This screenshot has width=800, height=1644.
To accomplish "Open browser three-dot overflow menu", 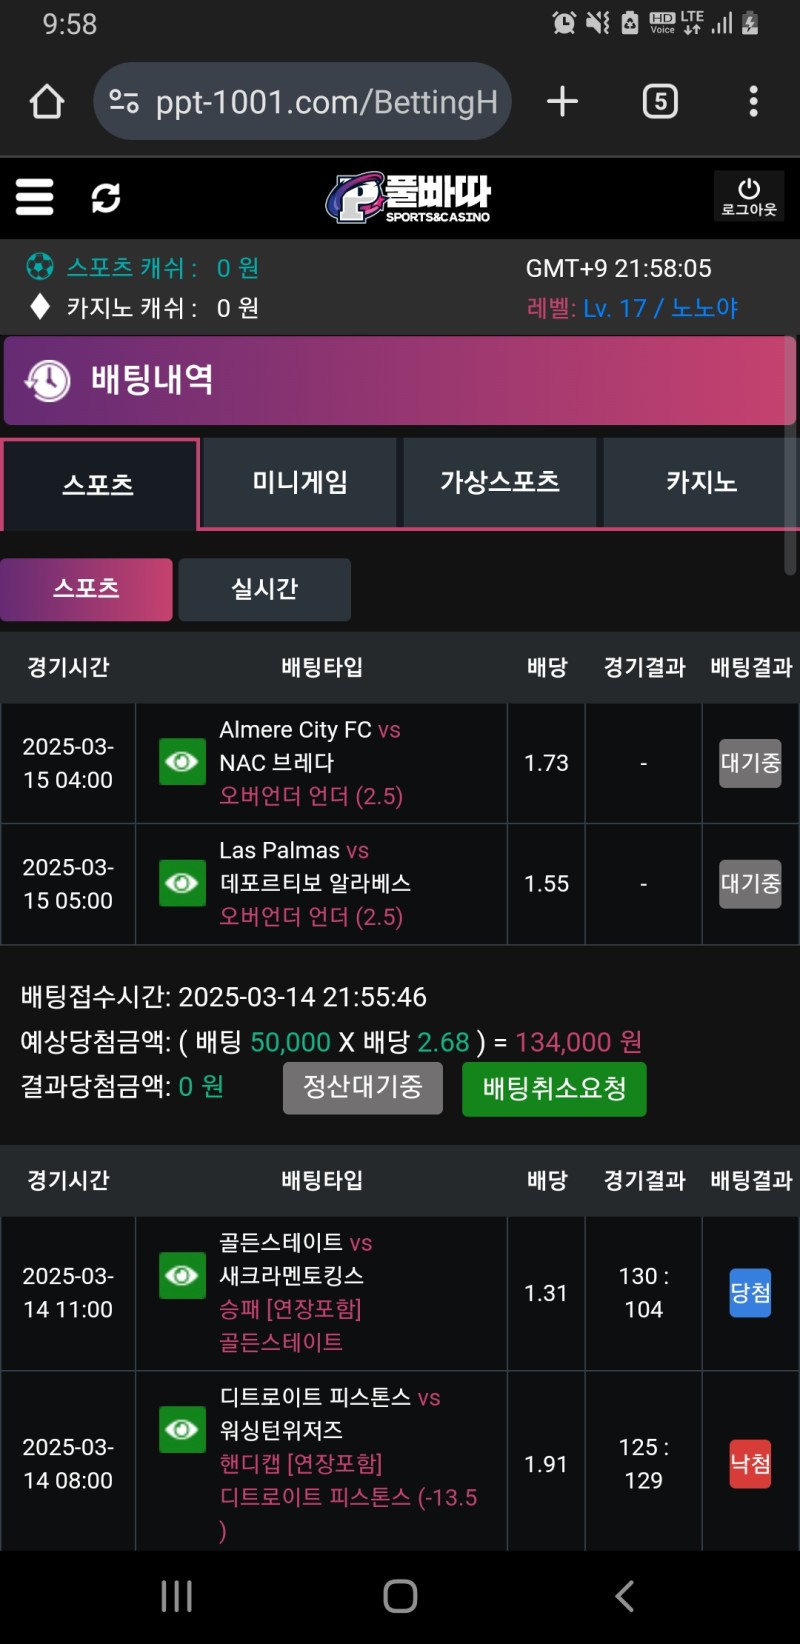I will coord(753,101).
